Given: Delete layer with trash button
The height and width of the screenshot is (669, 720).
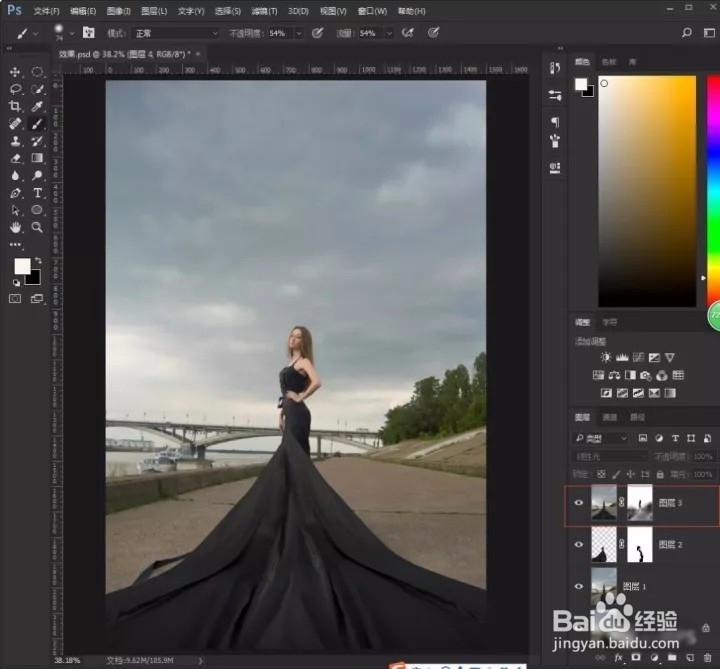Looking at the screenshot, I should 708,658.
